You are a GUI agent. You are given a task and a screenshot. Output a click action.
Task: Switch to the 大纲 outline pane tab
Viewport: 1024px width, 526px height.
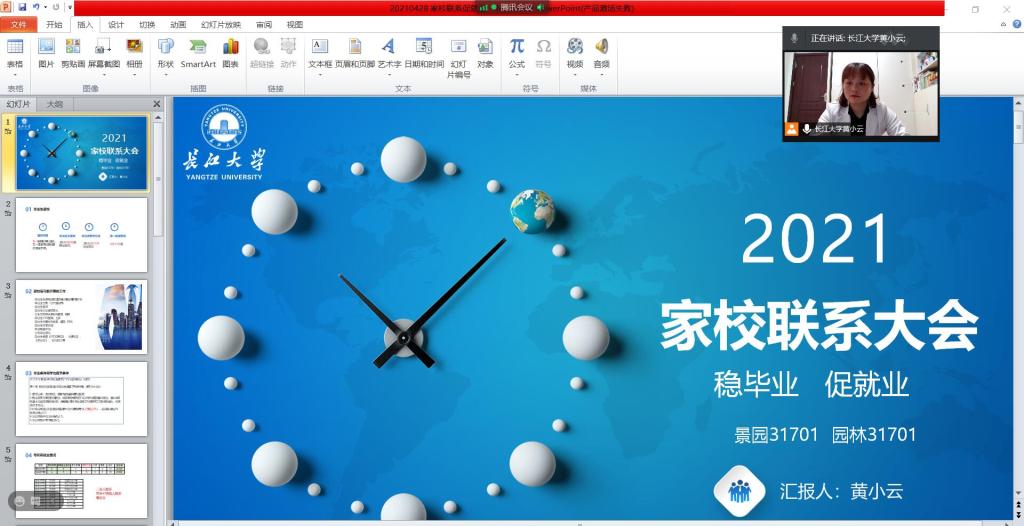55,104
